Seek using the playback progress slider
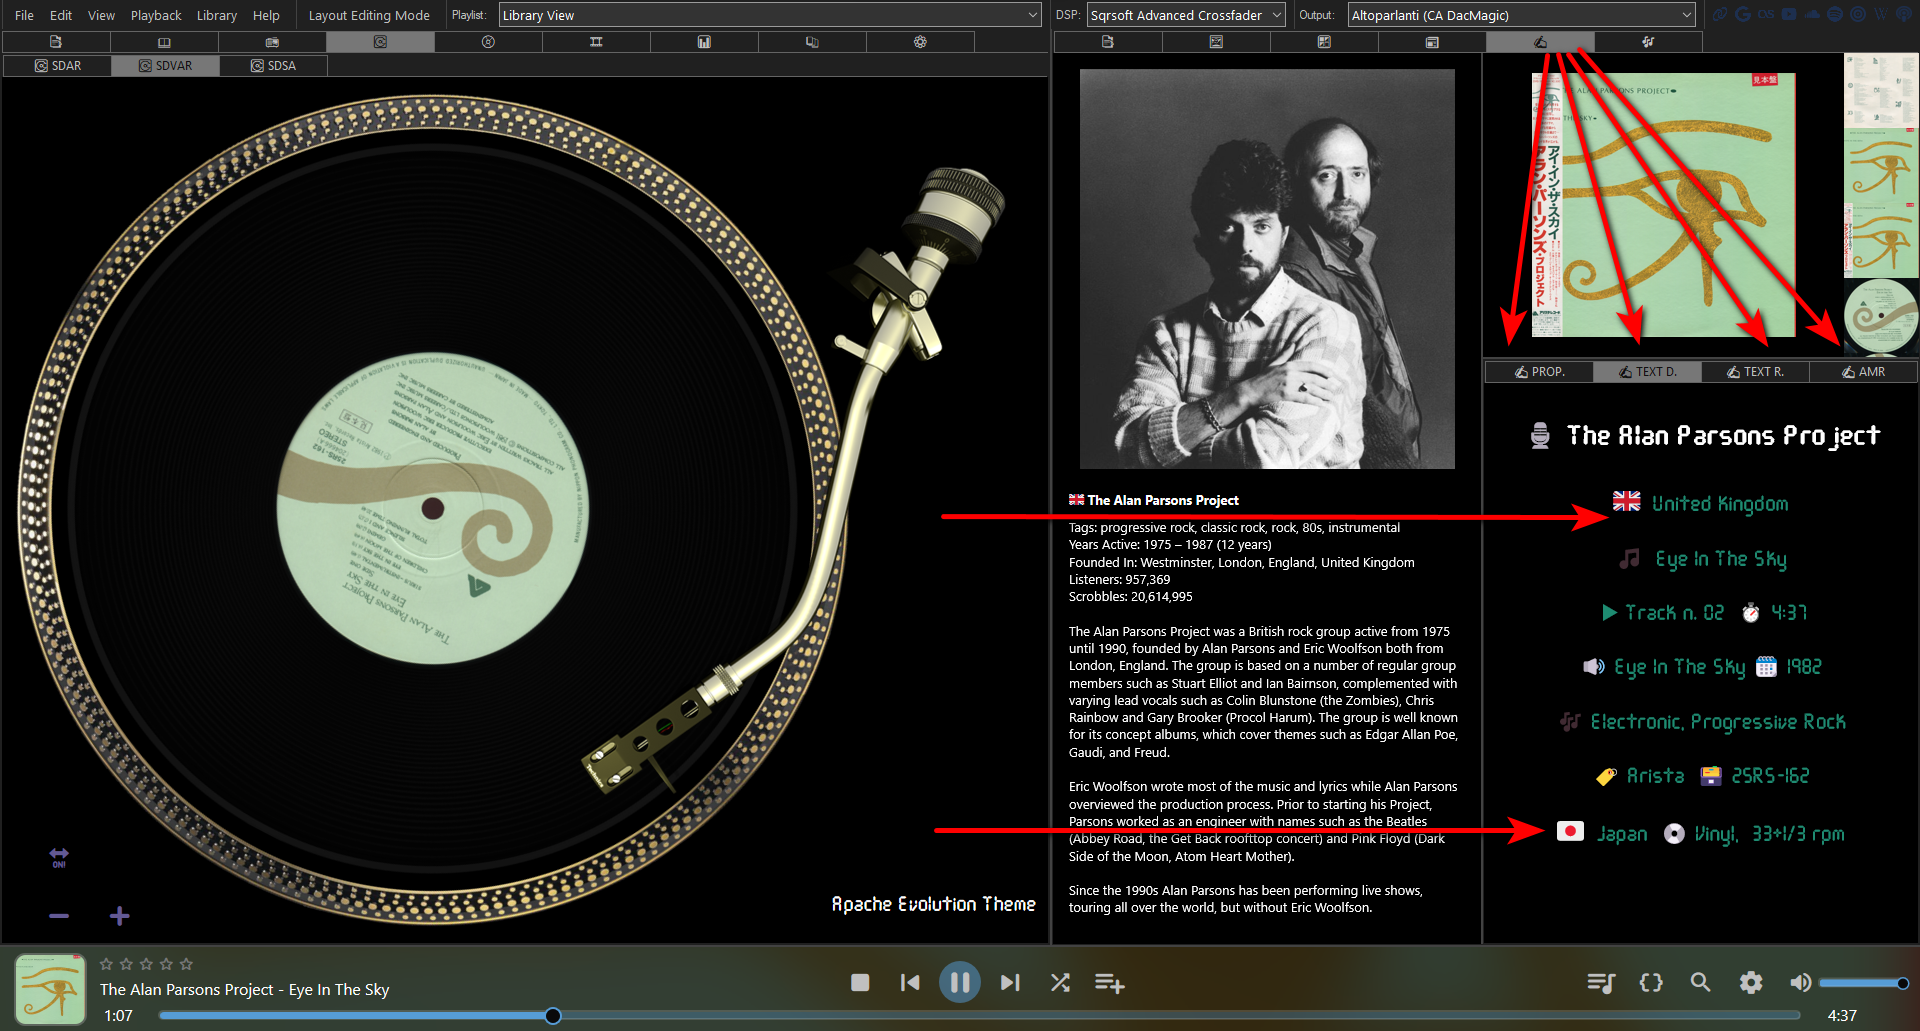 pyautogui.click(x=980, y=1016)
